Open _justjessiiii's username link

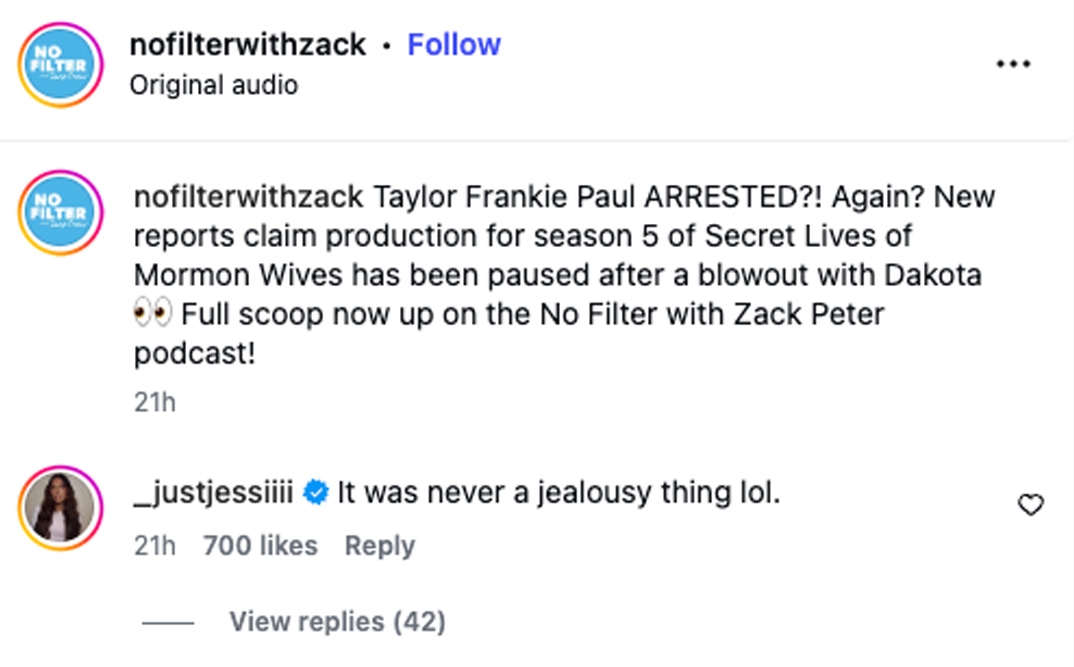coord(210,490)
